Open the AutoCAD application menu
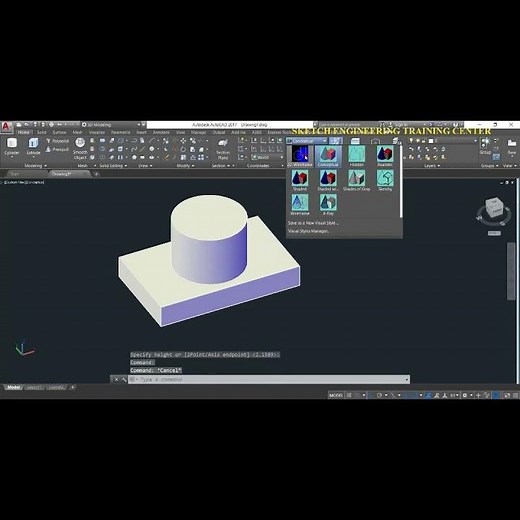520x520 pixels. [x=6, y=127]
